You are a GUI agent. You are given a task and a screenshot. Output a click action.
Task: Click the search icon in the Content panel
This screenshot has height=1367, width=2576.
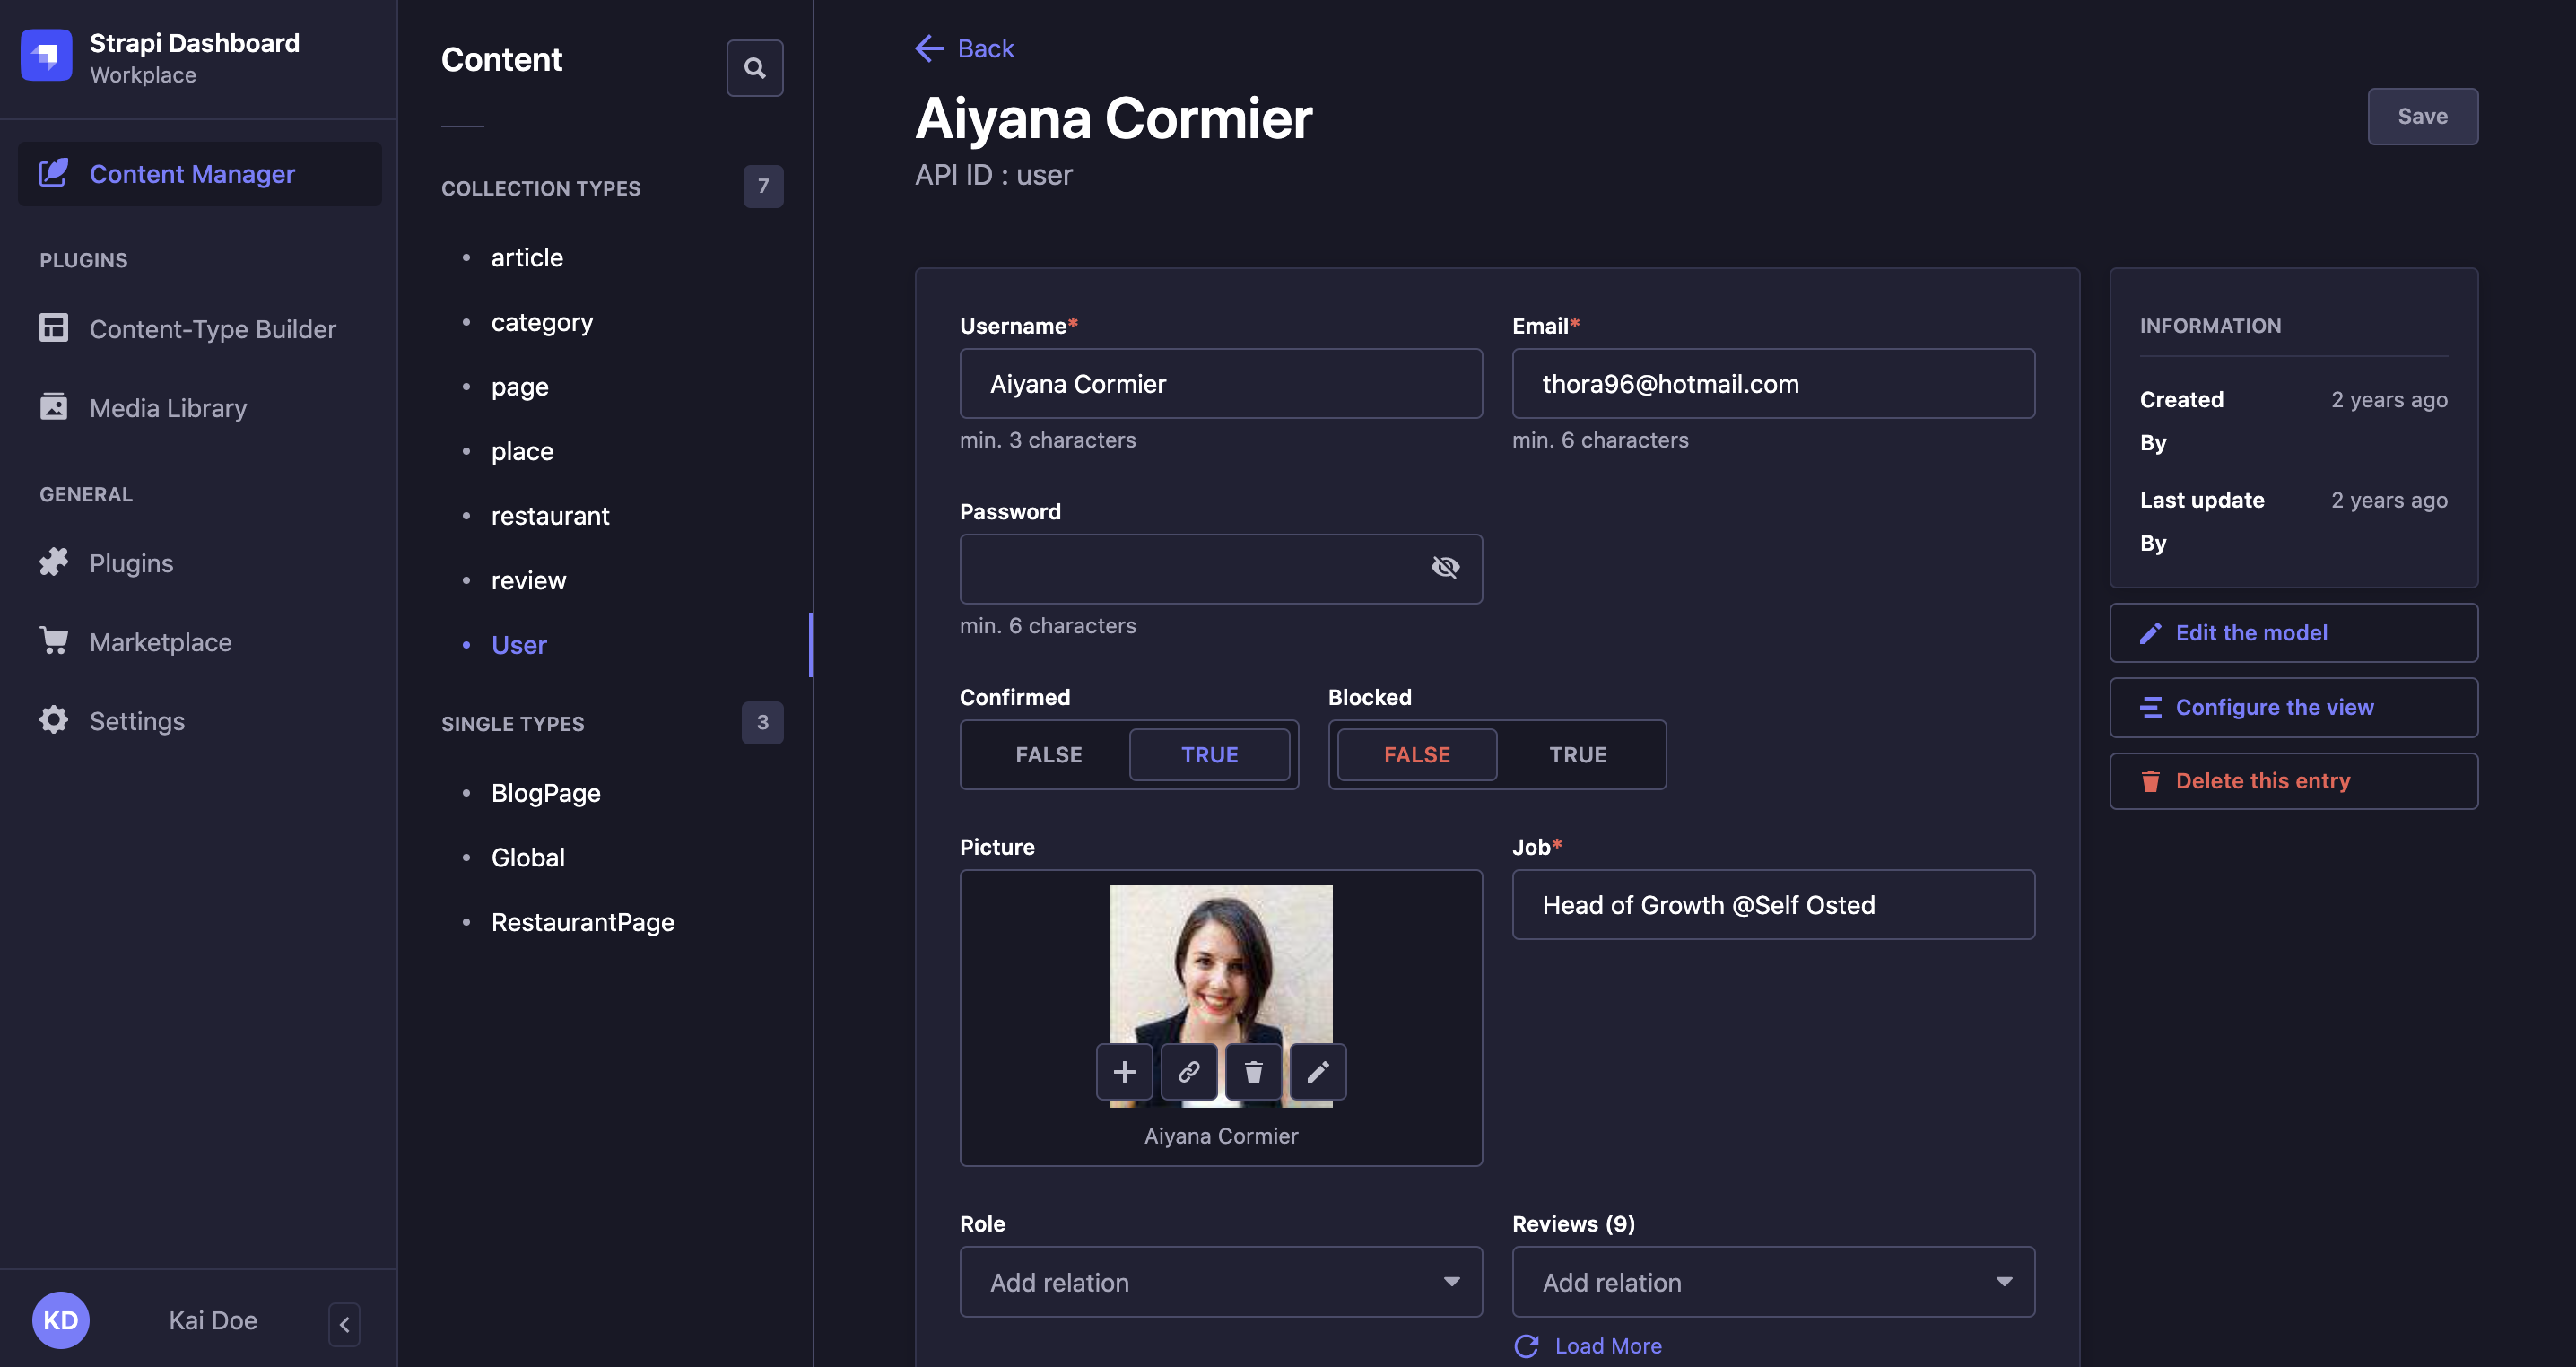[x=755, y=67]
